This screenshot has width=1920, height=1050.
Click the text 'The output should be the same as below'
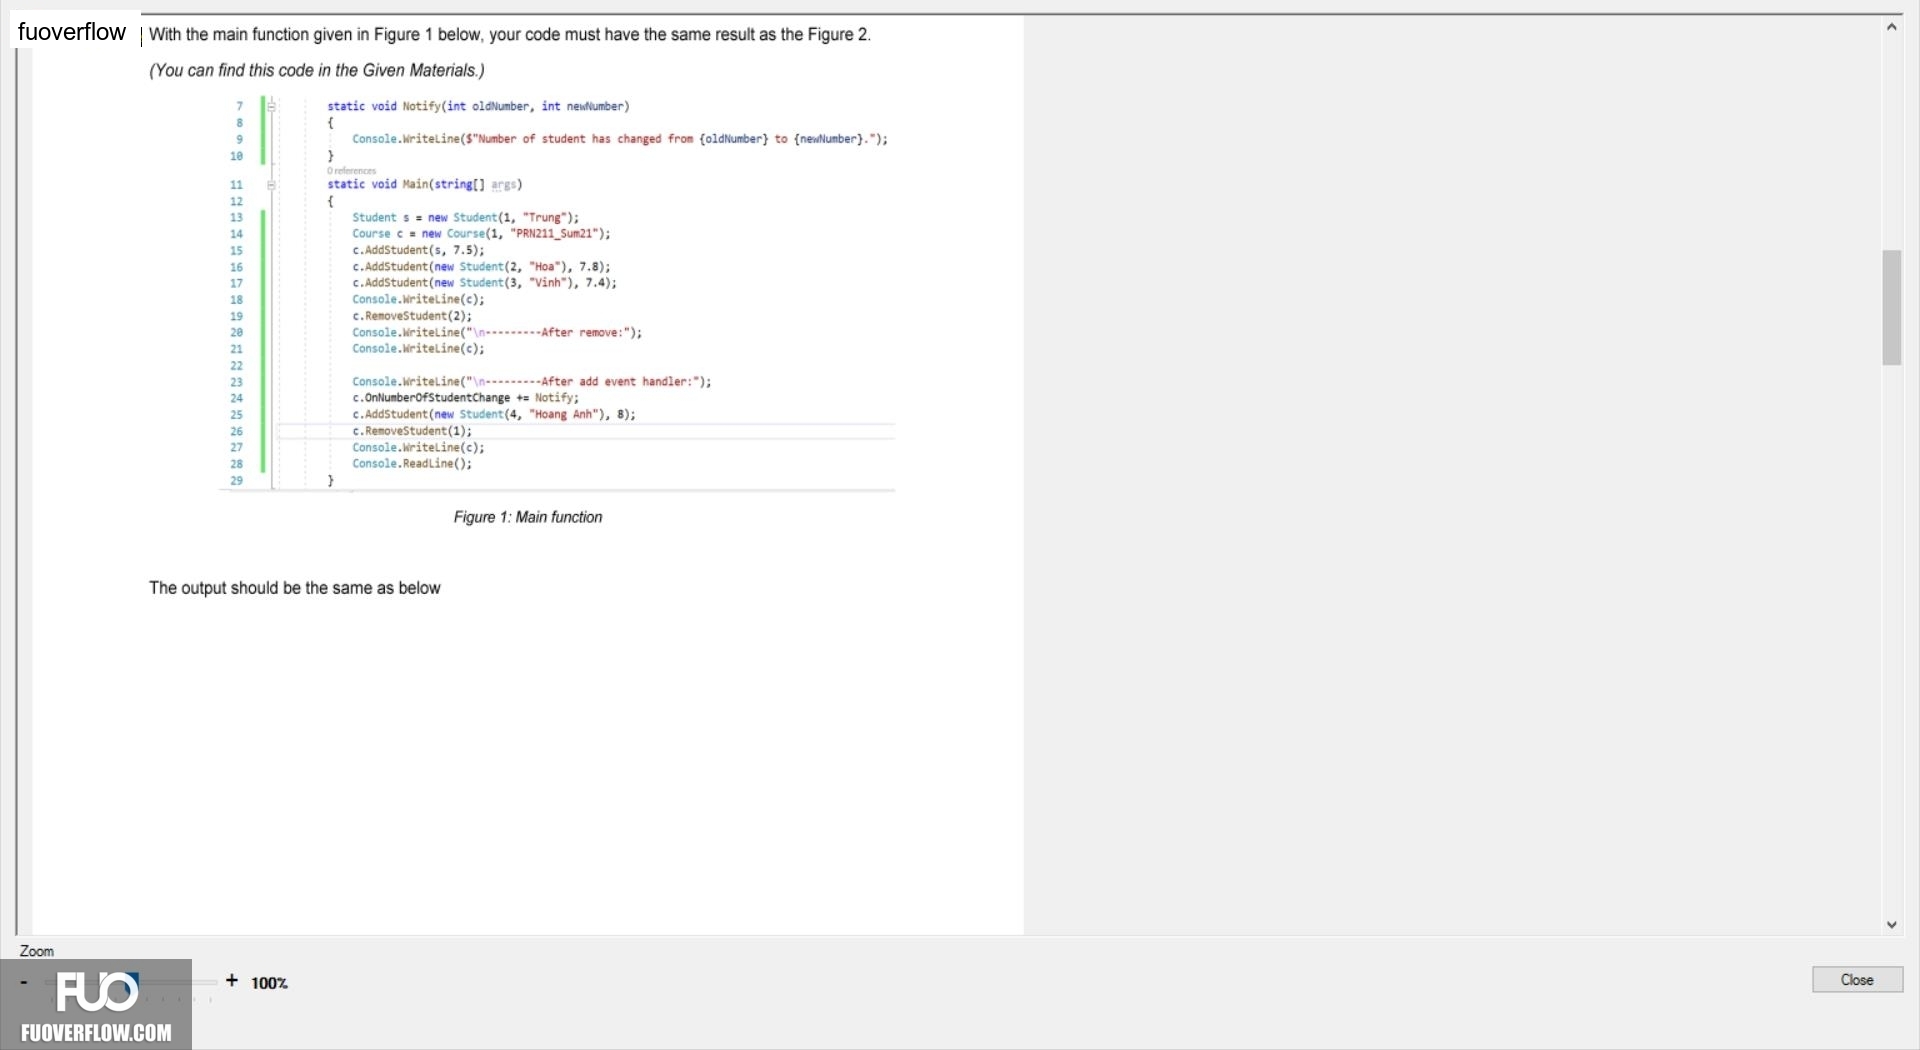pyautogui.click(x=295, y=588)
